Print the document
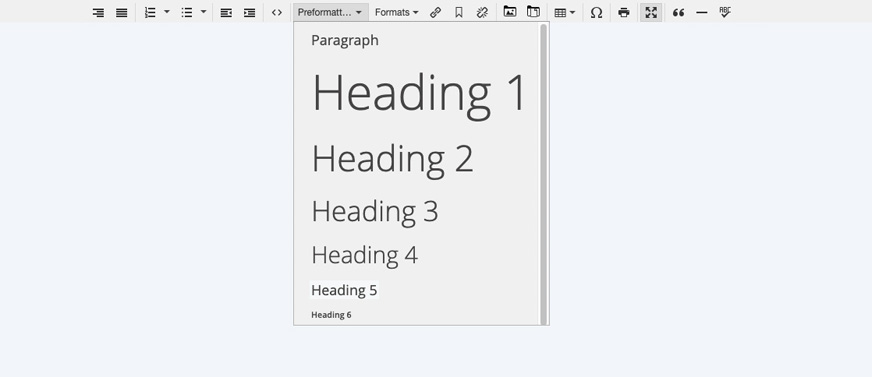 coord(624,12)
